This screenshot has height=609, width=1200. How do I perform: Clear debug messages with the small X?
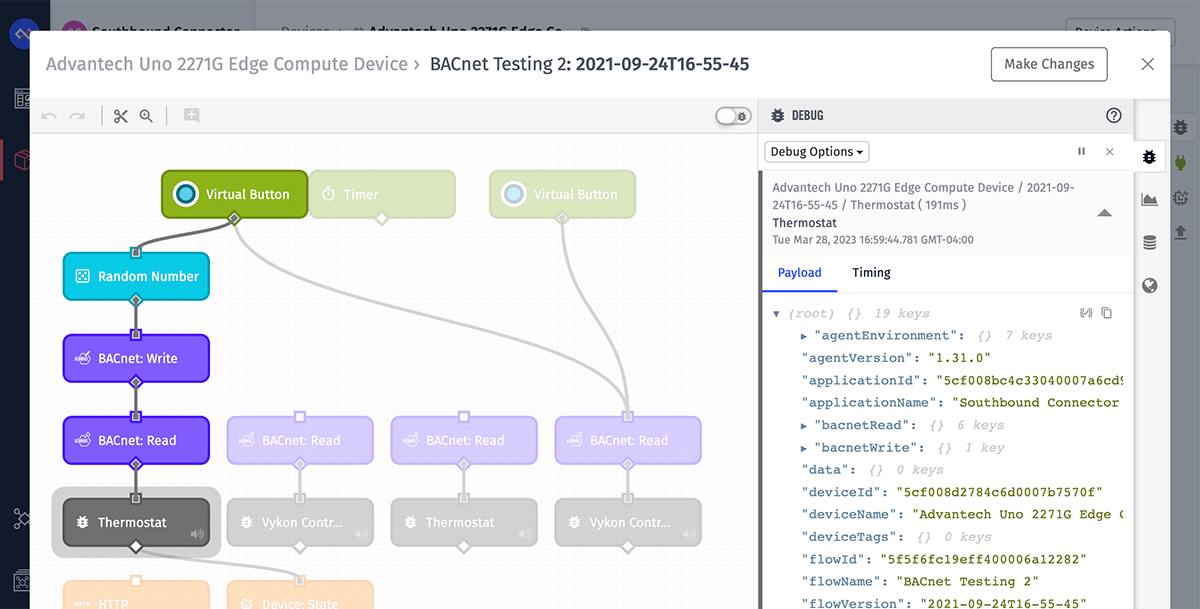click(x=1109, y=152)
